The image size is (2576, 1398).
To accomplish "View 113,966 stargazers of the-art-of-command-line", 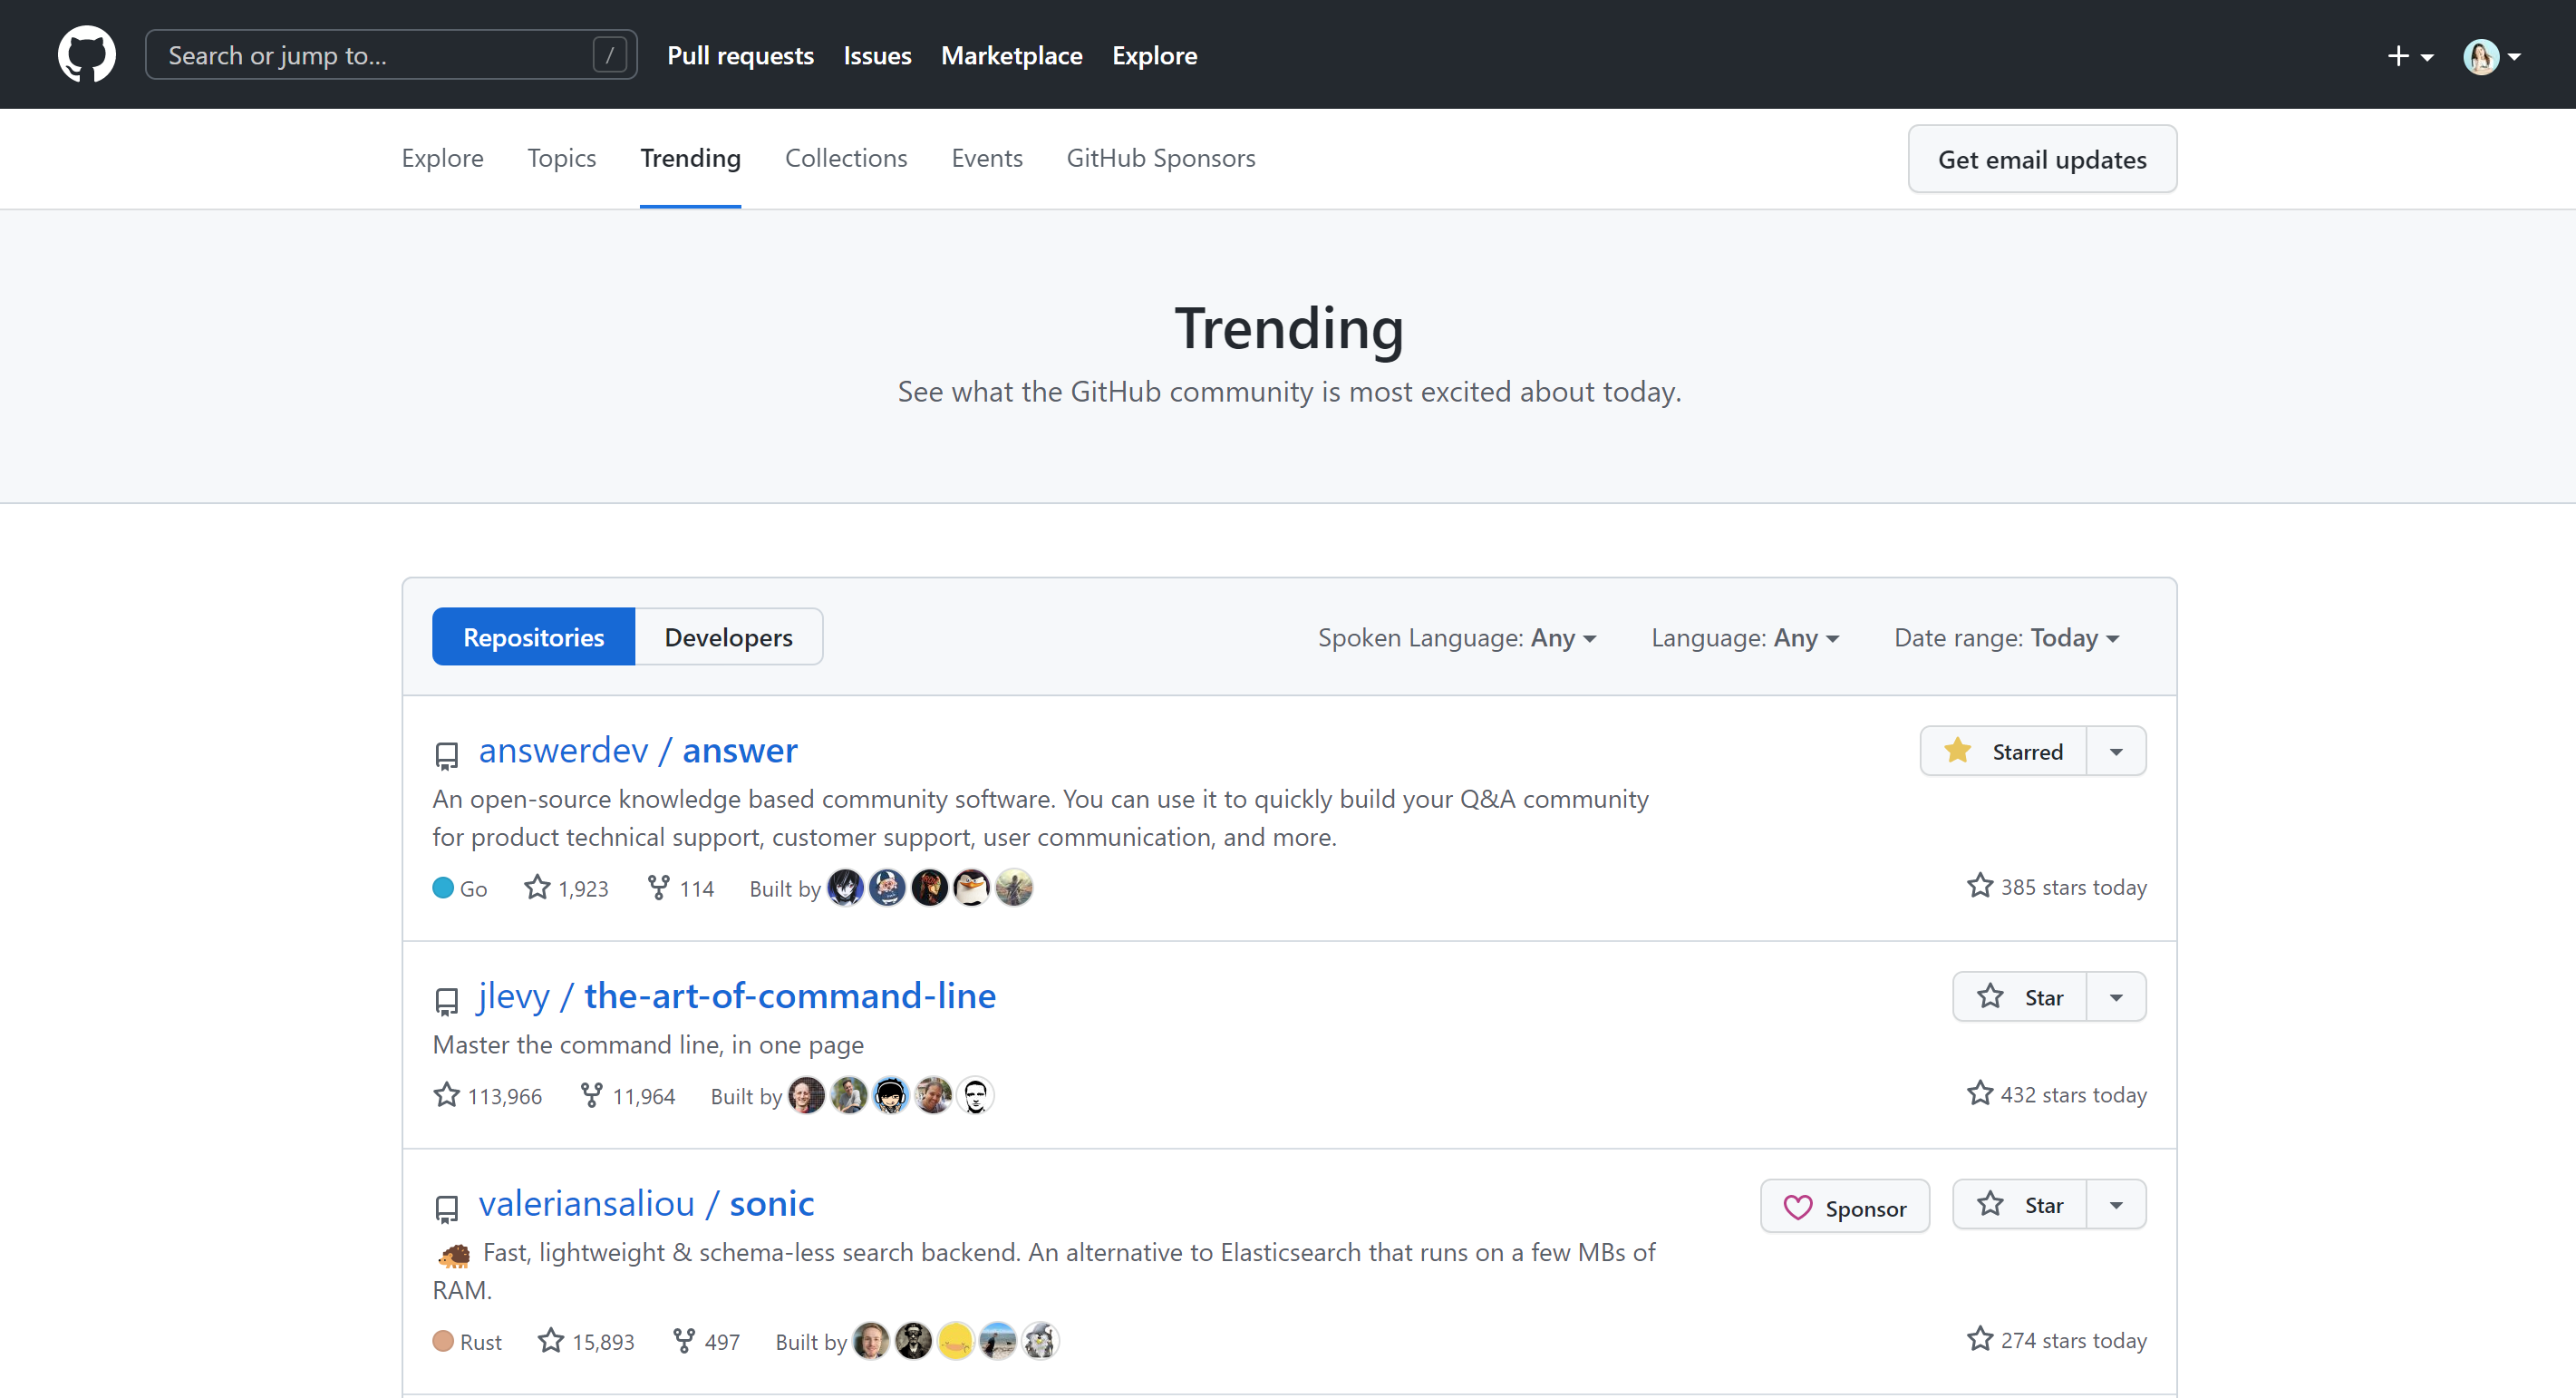I will click(487, 1096).
